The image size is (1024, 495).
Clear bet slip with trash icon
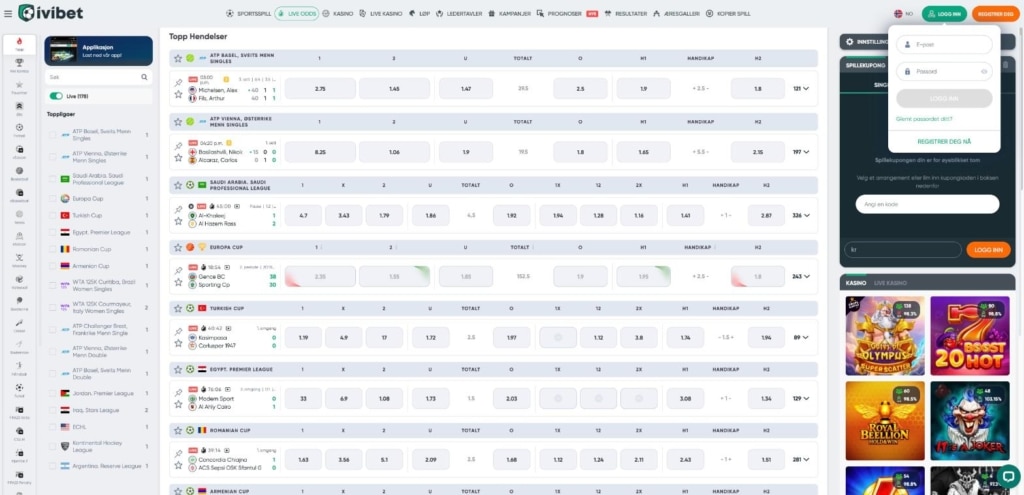(1006, 65)
